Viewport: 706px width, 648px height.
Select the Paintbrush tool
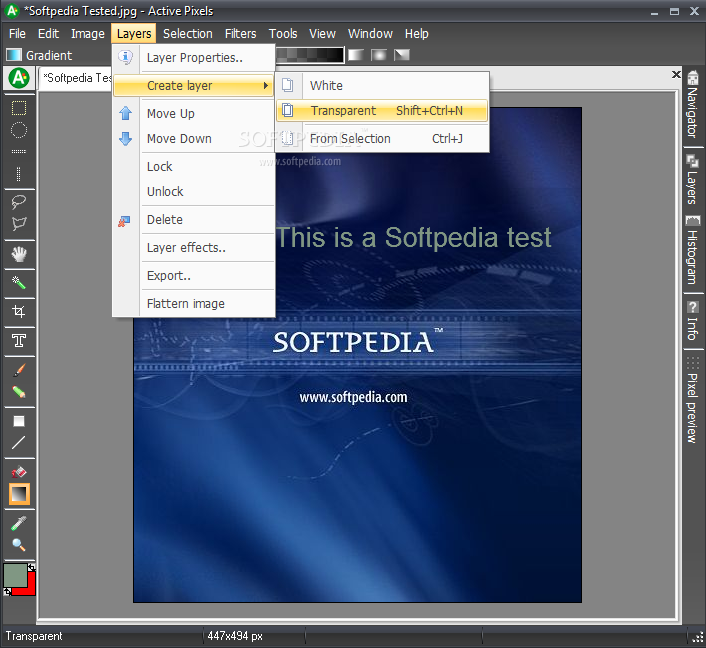pyautogui.click(x=19, y=370)
